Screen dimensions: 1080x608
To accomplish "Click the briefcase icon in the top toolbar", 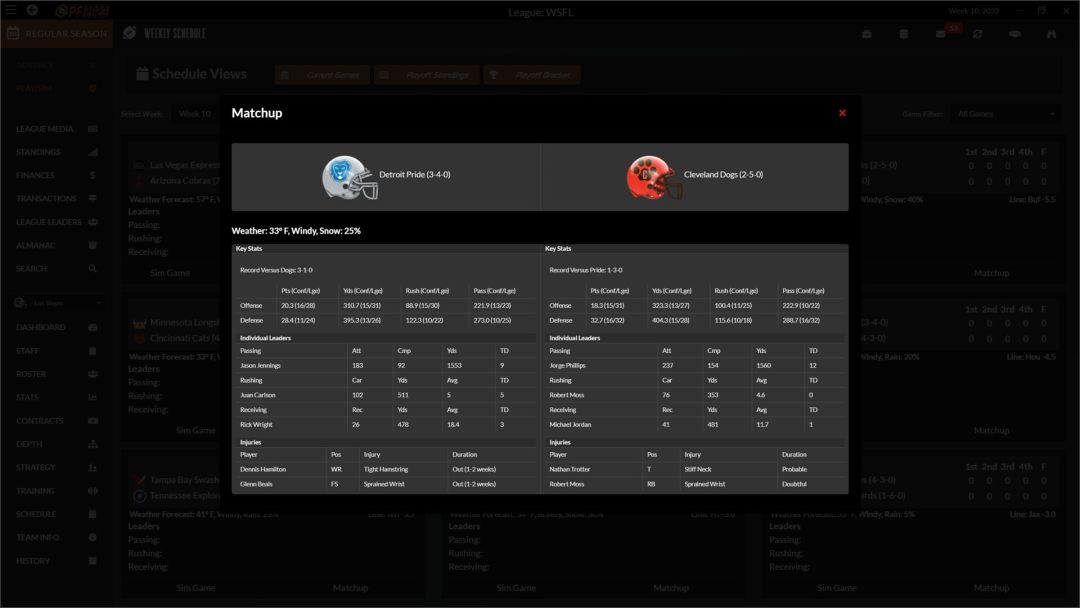I will coord(866,34).
